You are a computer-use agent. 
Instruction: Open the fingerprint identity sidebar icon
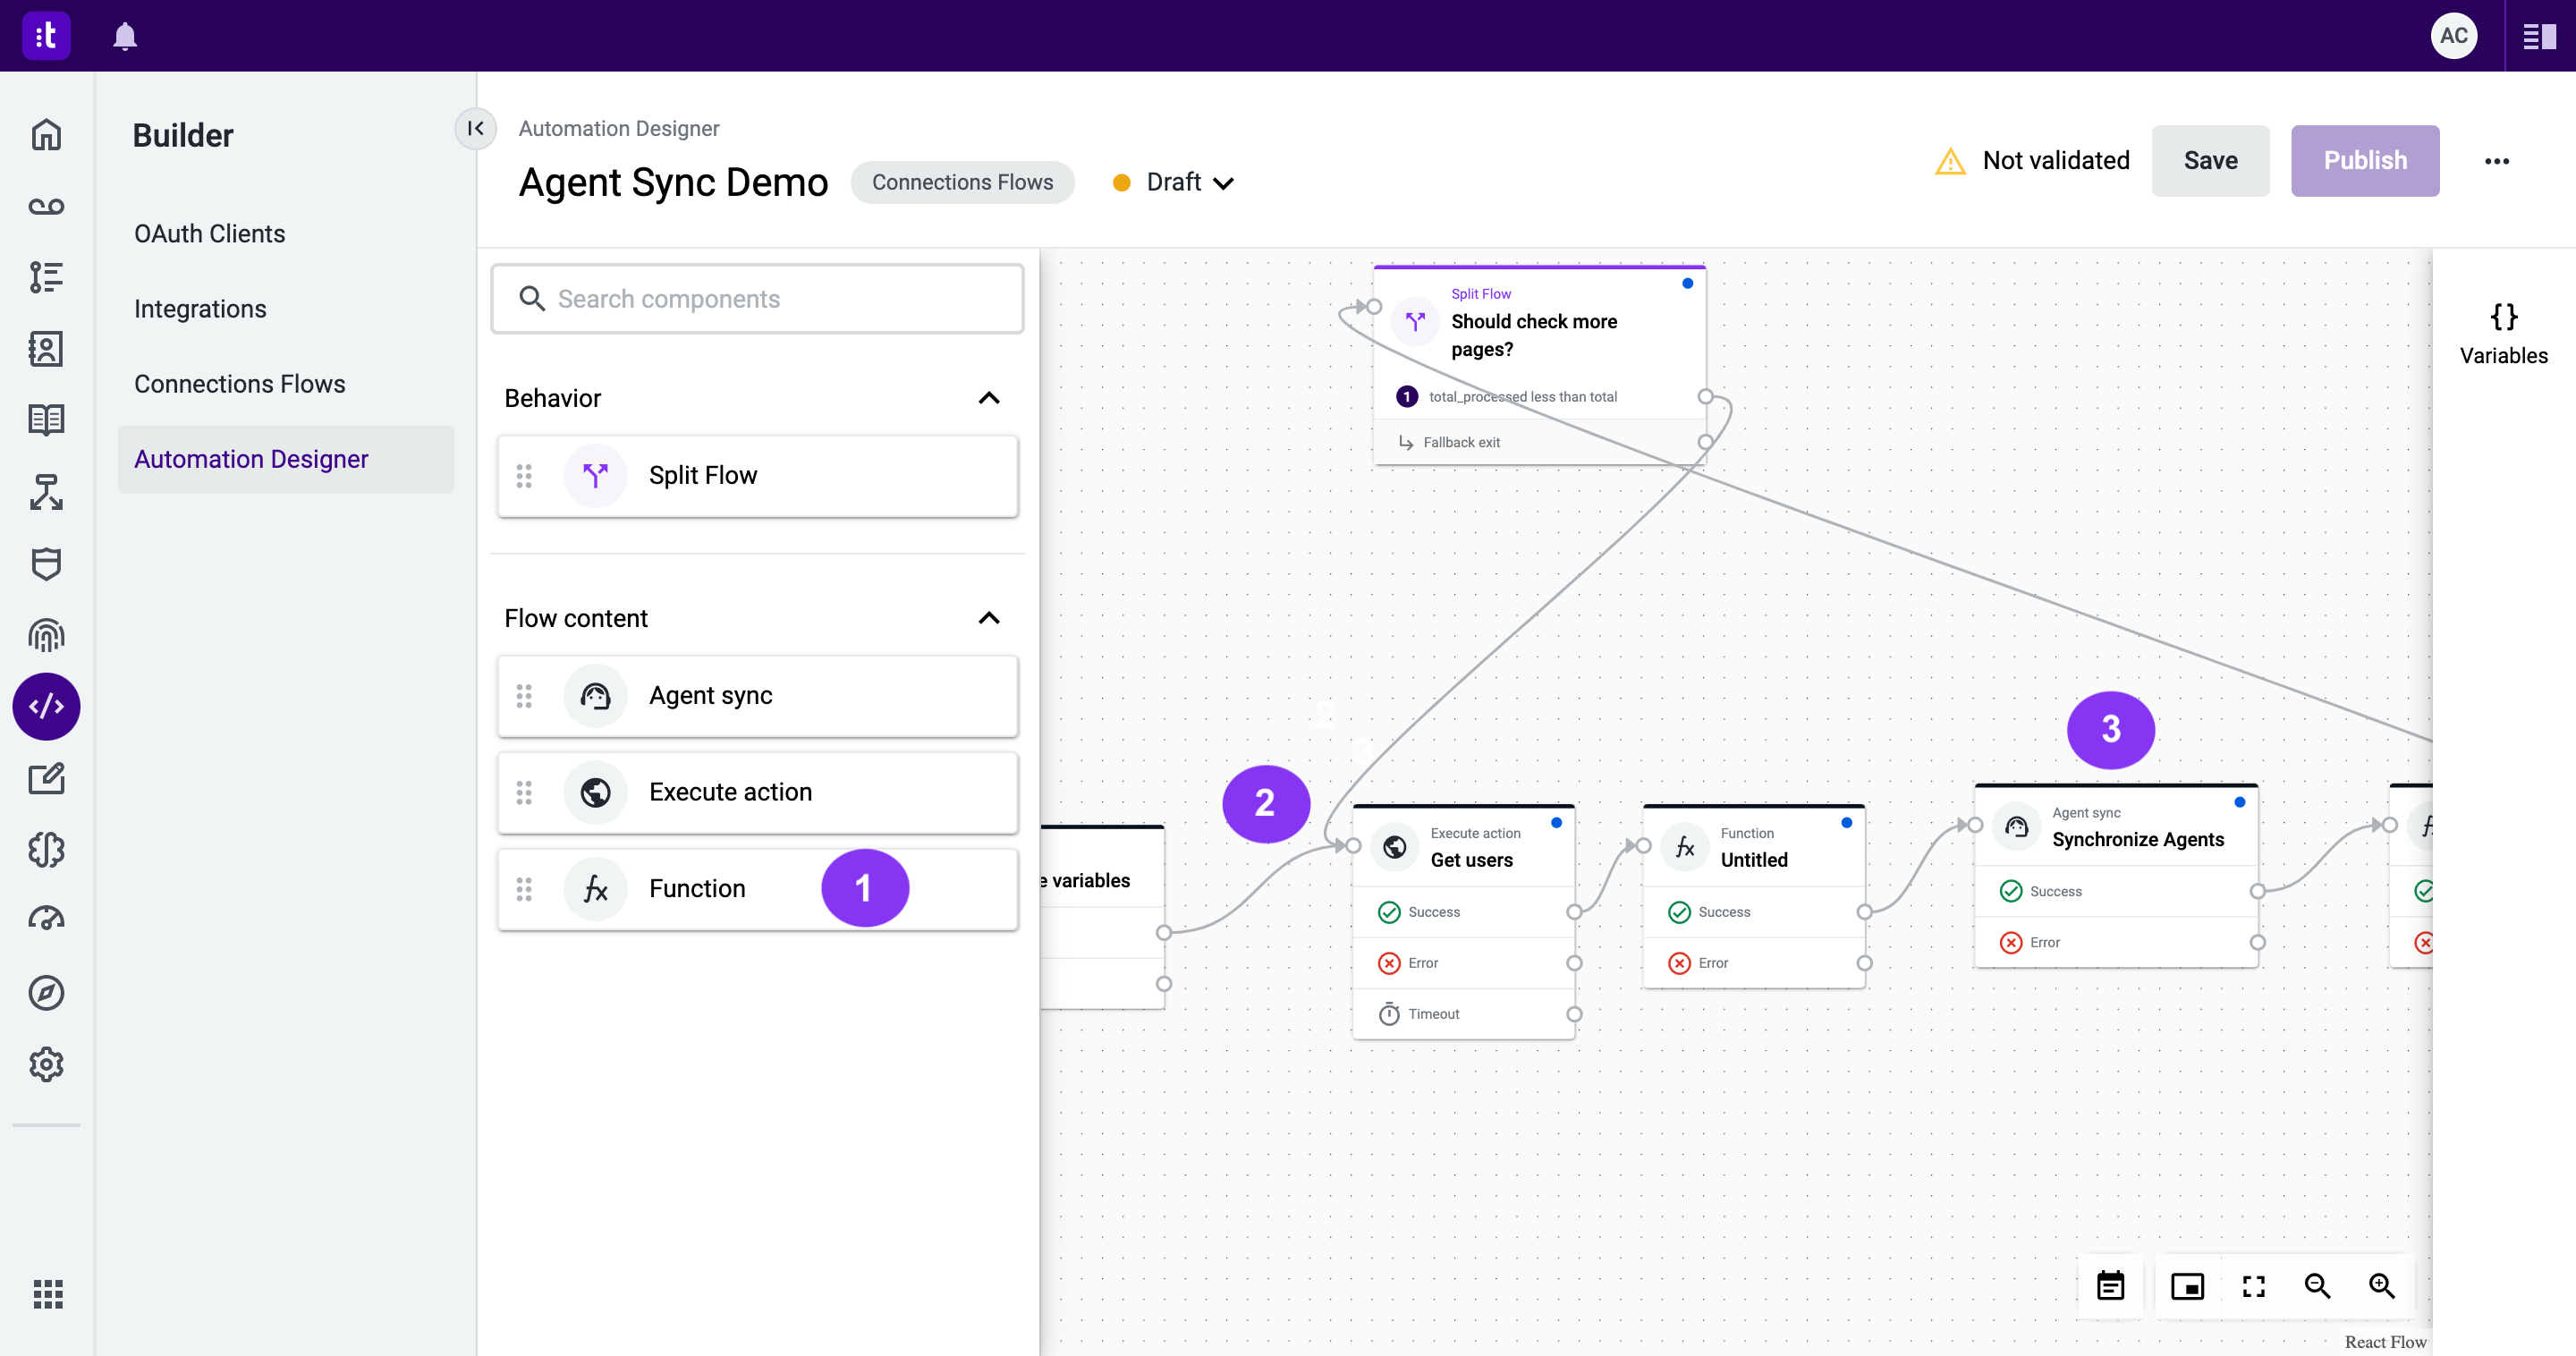coord(46,635)
